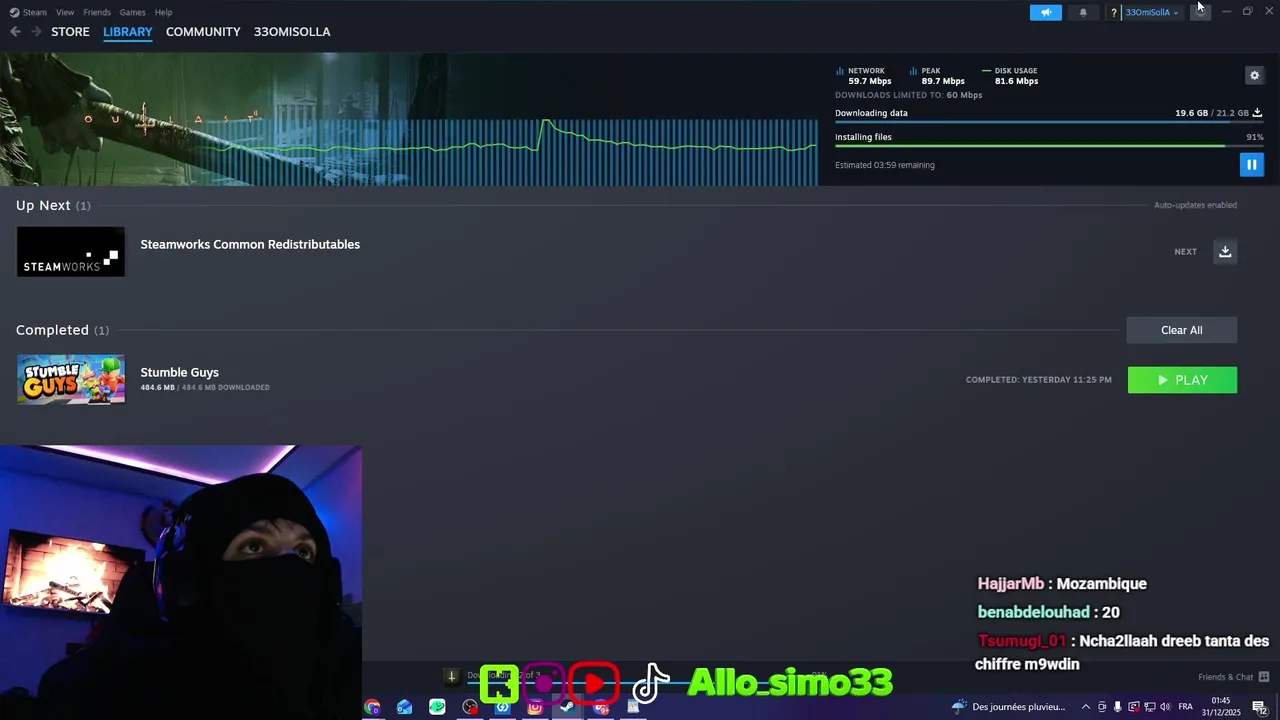
Task: Select Steamworks Common Redistributables title
Action: click(x=250, y=244)
